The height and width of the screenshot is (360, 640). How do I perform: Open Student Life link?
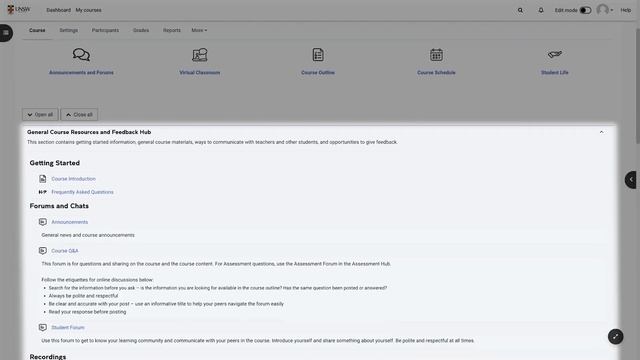click(x=555, y=73)
